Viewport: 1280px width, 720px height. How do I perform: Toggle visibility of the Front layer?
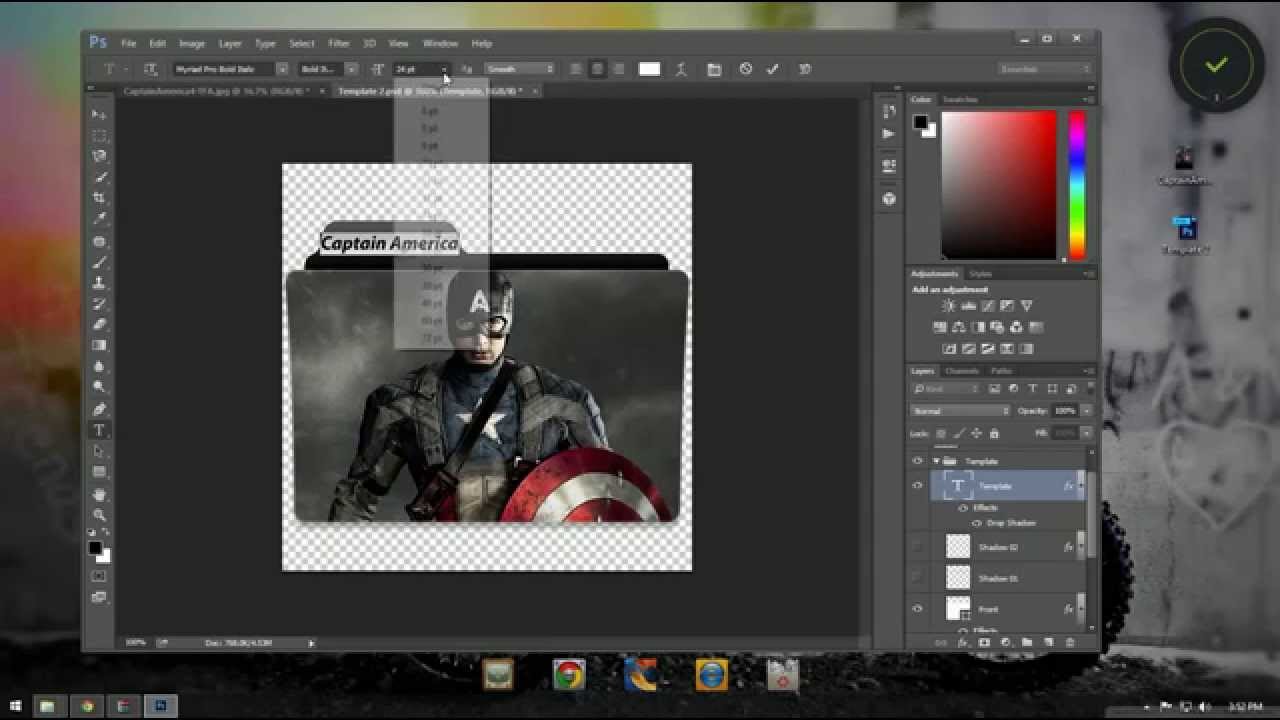pyautogui.click(x=916, y=609)
